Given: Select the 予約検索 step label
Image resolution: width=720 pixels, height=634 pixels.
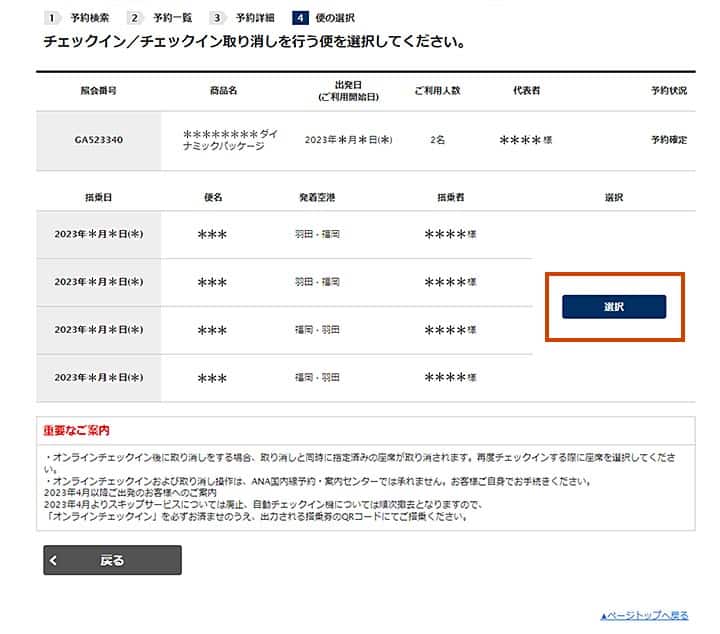Looking at the screenshot, I should 89,18.
